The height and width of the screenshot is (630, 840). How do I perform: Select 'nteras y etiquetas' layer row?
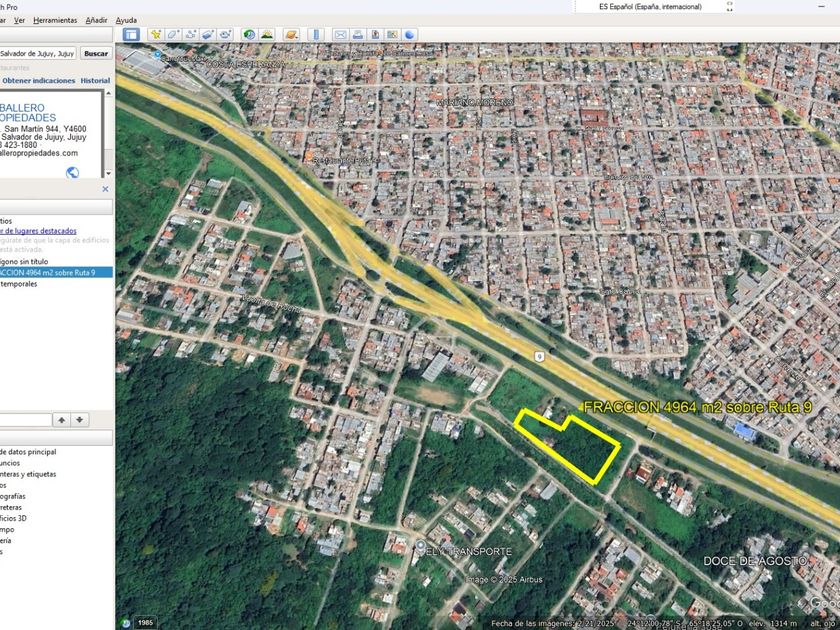[x=28, y=474]
